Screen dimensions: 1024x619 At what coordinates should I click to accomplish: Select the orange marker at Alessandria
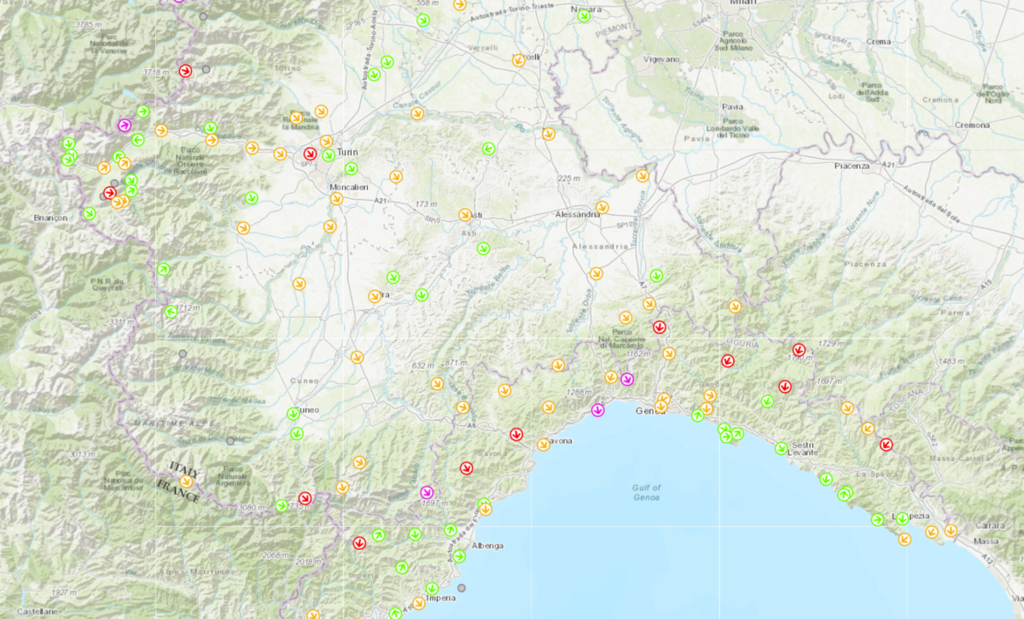point(602,208)
